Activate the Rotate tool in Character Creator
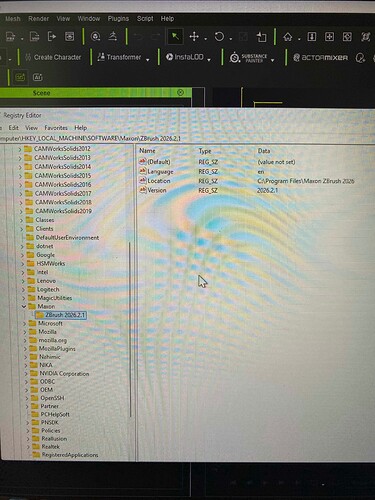This screenshot has height=500, width=375. pyautogui.click(x=219, y=36)
